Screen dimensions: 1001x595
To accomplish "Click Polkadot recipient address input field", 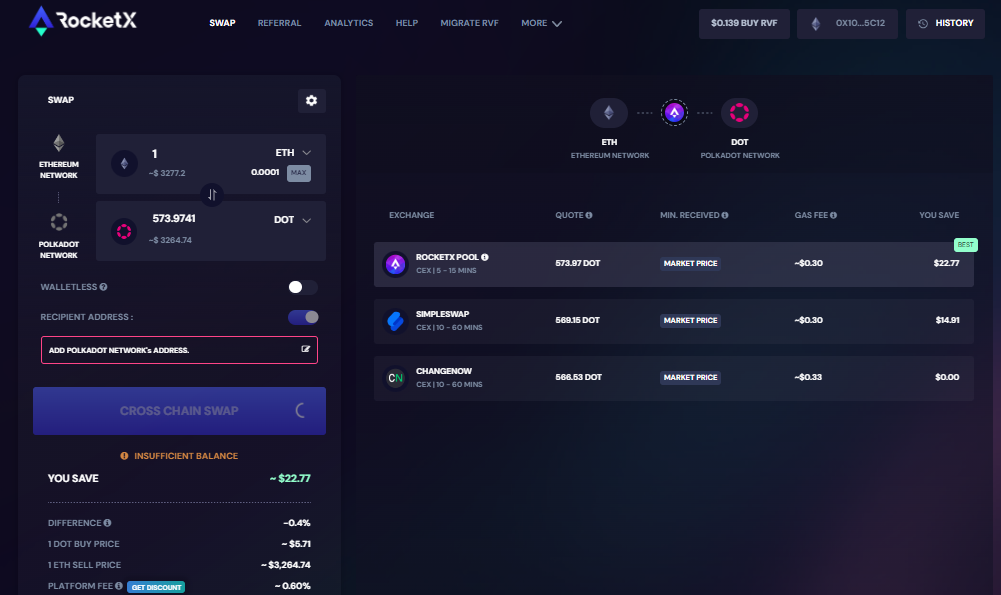I will tap(179, 350).
